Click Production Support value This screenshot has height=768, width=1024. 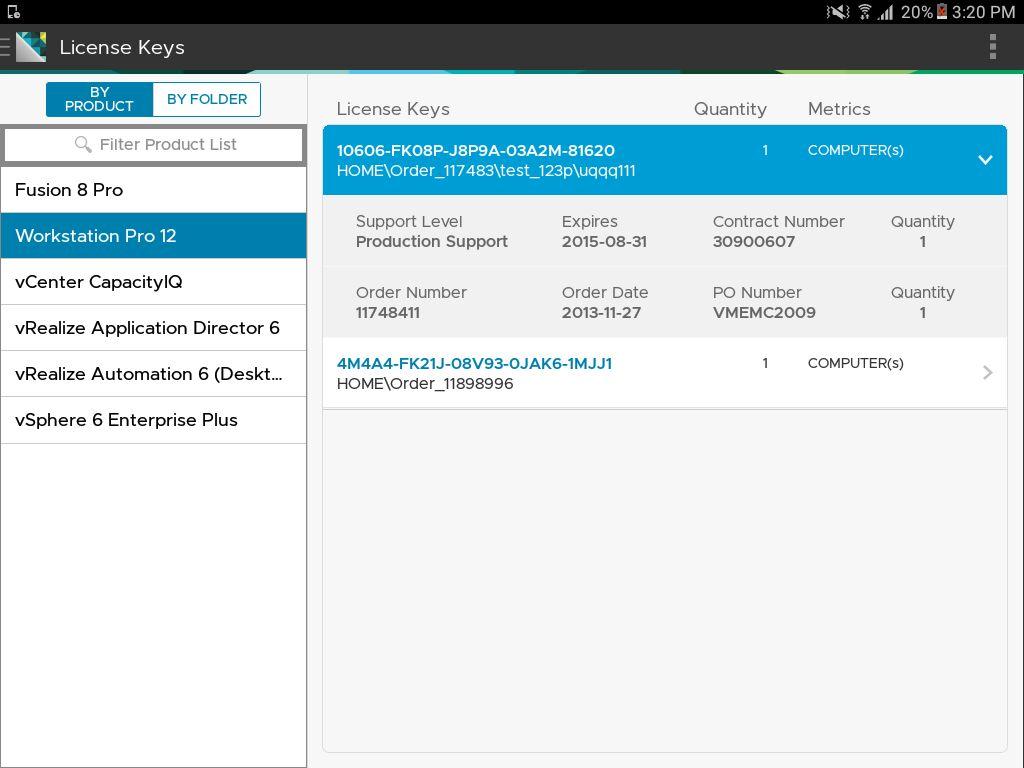[x=432, y=242]
